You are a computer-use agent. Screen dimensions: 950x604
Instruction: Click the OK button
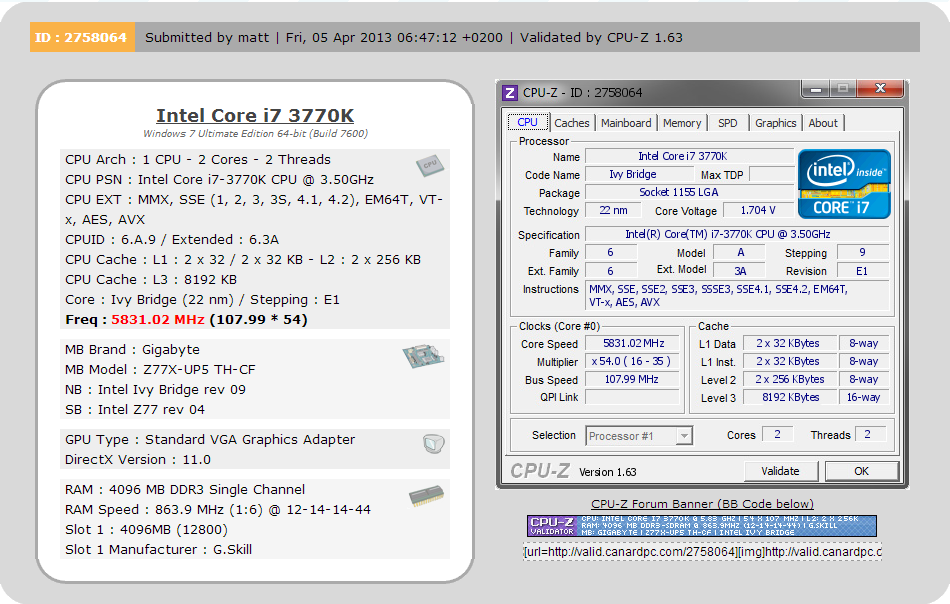click(861, 471)
